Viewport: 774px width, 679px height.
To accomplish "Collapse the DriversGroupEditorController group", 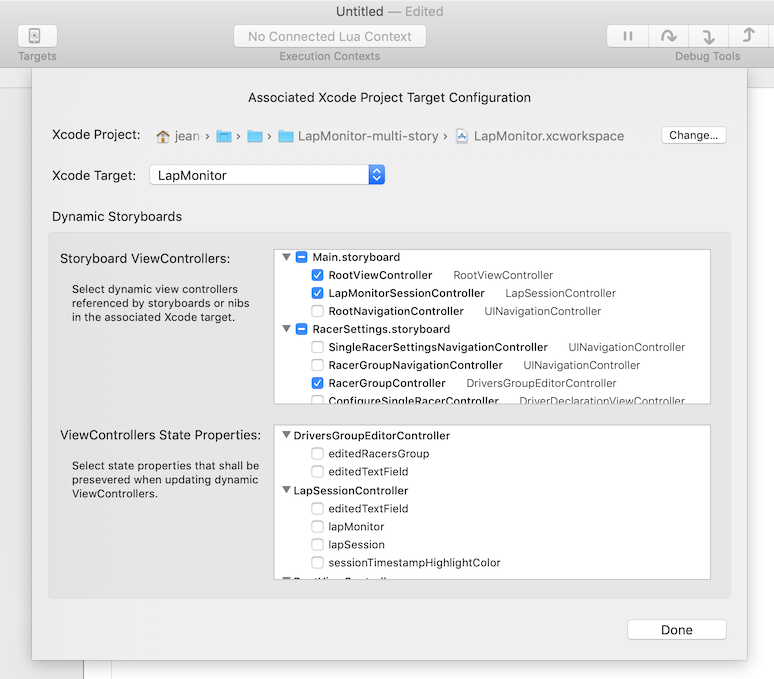I will (286, 435).
